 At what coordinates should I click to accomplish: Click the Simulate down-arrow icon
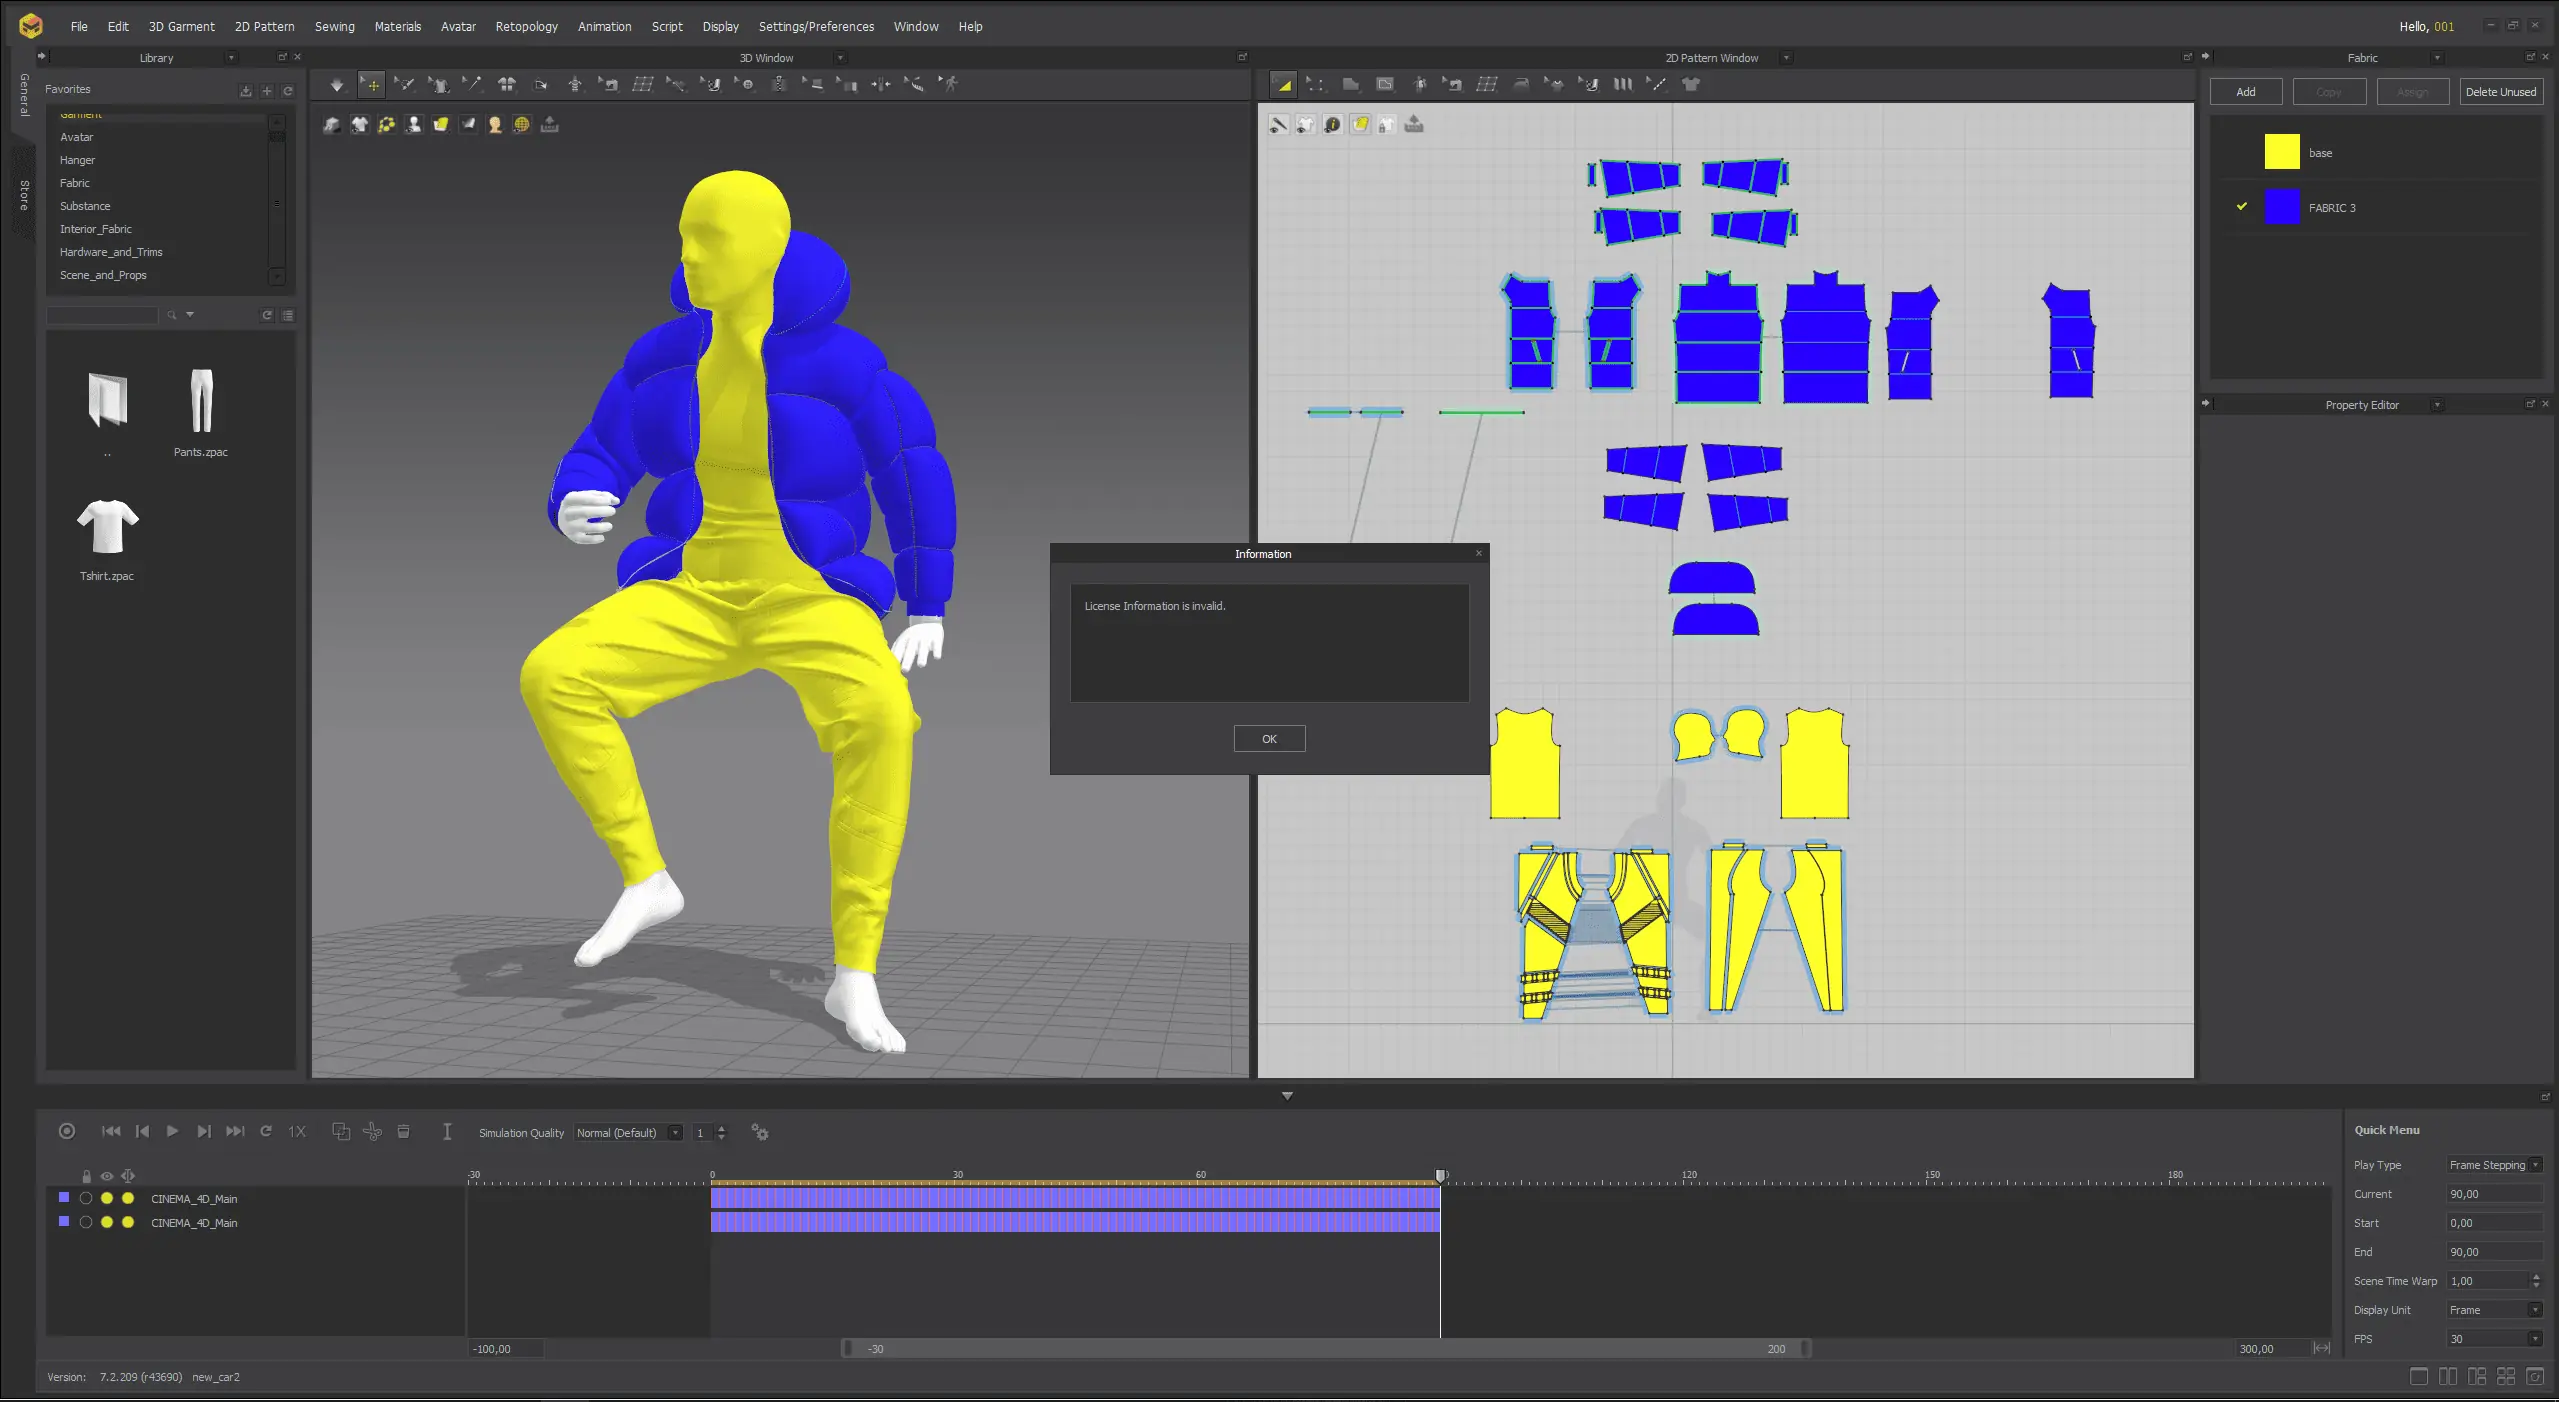pyautogui.click(x=337, y=85)
